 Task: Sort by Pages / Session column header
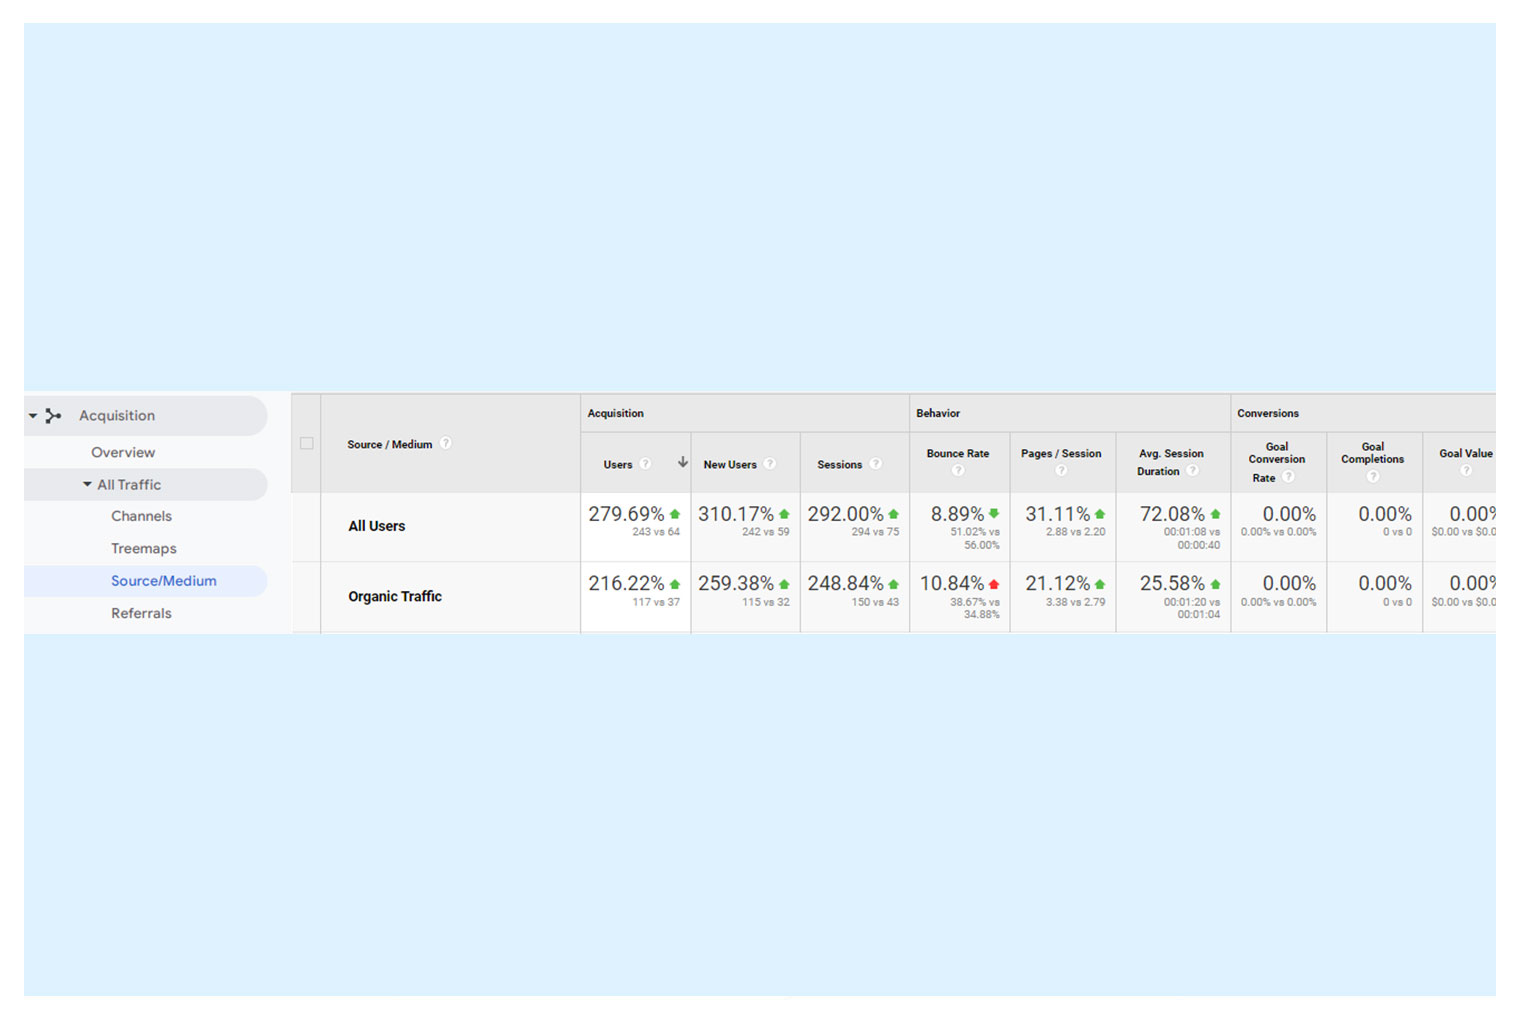1061,453
